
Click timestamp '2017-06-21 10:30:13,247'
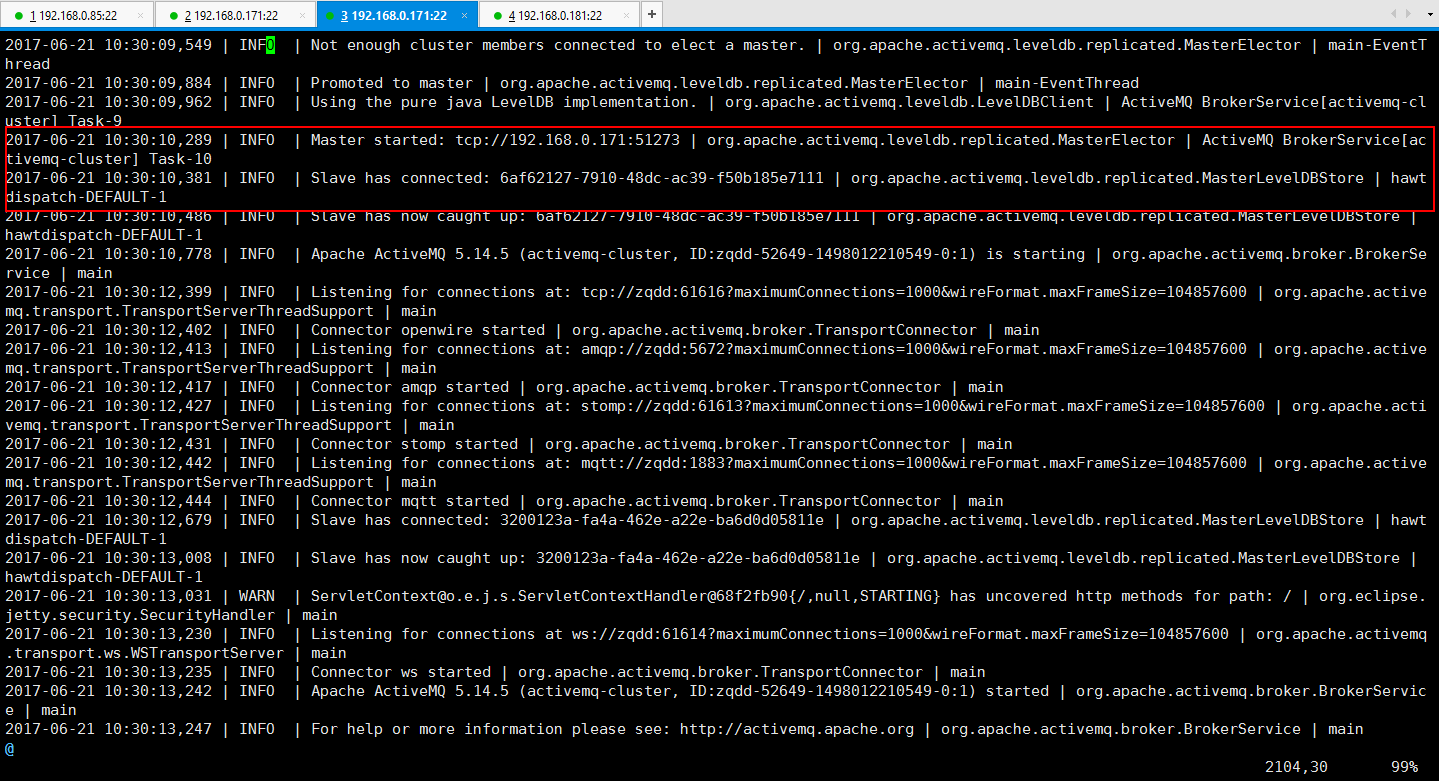point(108,729)
